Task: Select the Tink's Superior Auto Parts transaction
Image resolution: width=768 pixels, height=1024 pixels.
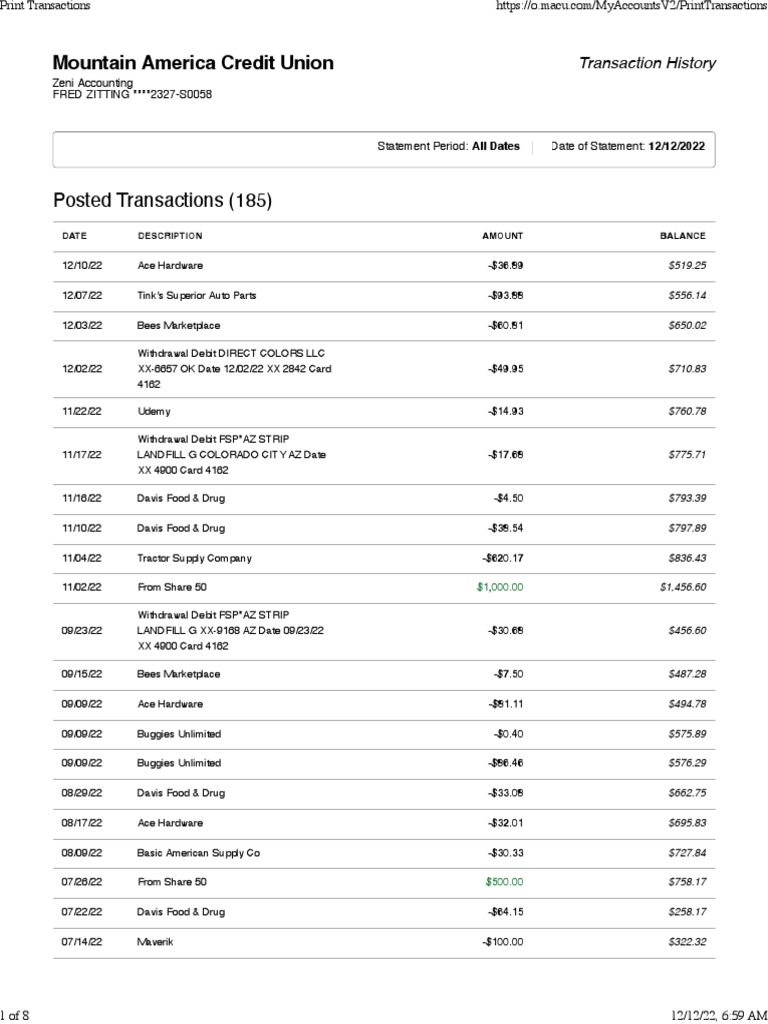Action: click(197, 296)
